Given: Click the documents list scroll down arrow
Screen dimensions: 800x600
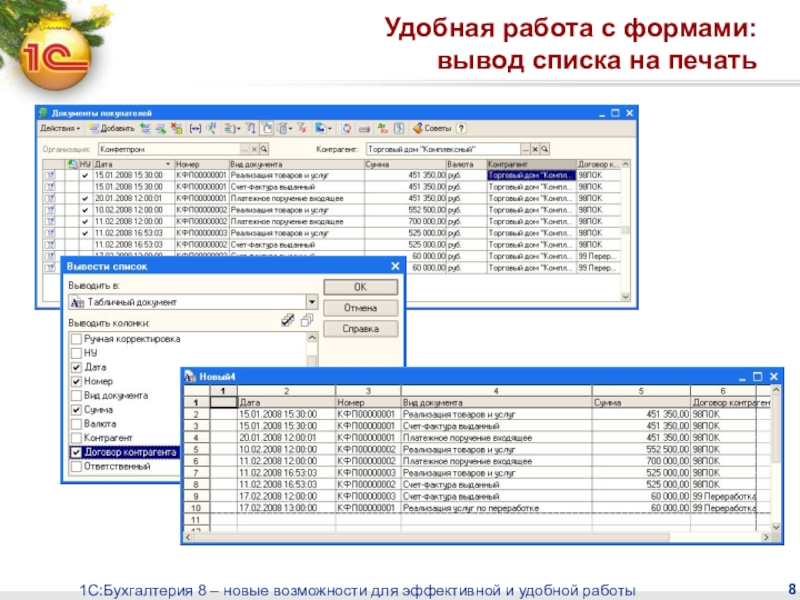Looking at the screenshot, I should click(x=626, y=296).
